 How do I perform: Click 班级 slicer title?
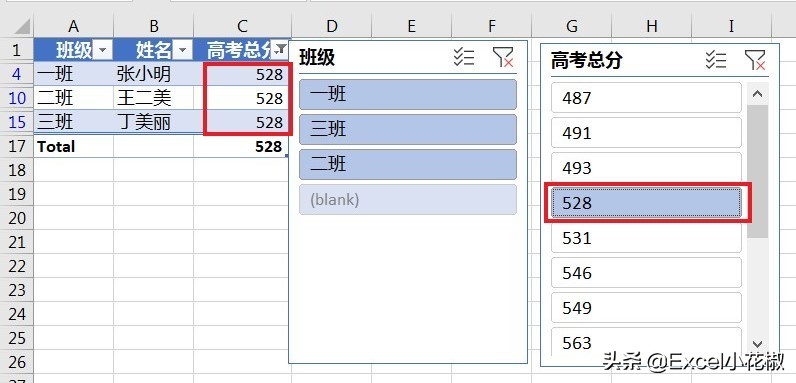(x=317, y=57)
